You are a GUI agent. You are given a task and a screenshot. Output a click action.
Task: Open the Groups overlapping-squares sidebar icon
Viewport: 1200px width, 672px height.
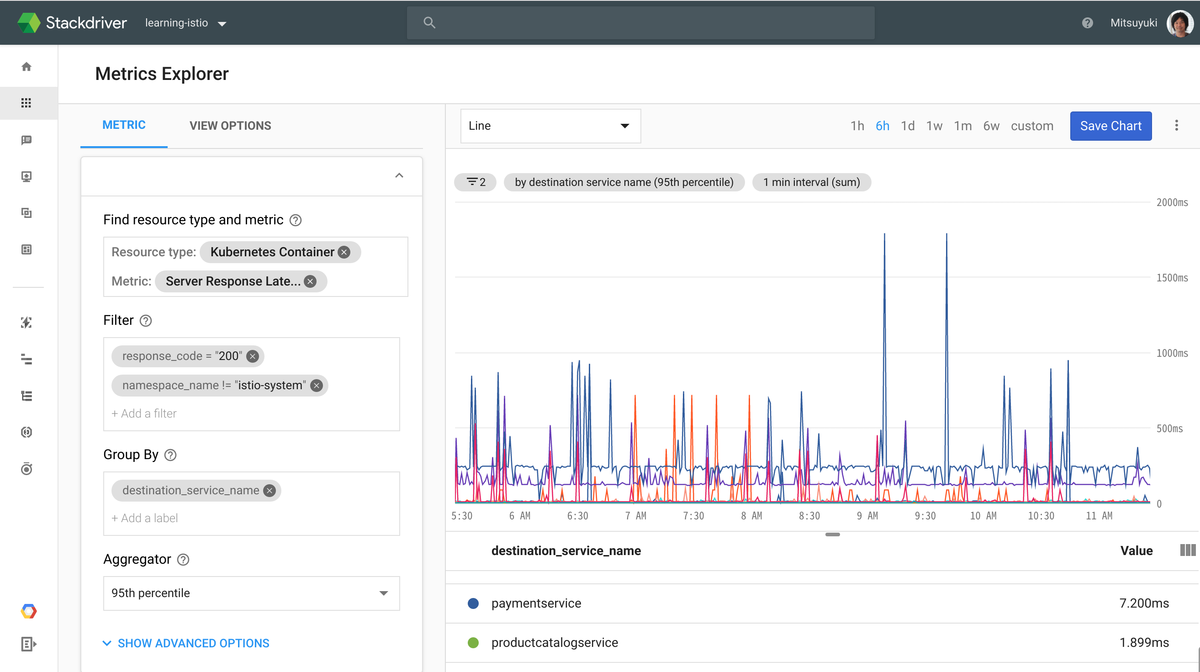tap(27, 213)
